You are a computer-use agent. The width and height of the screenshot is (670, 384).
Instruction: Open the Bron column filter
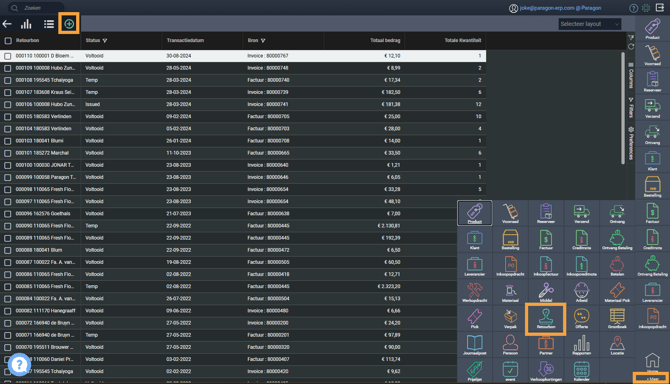(x=263, y=41)
